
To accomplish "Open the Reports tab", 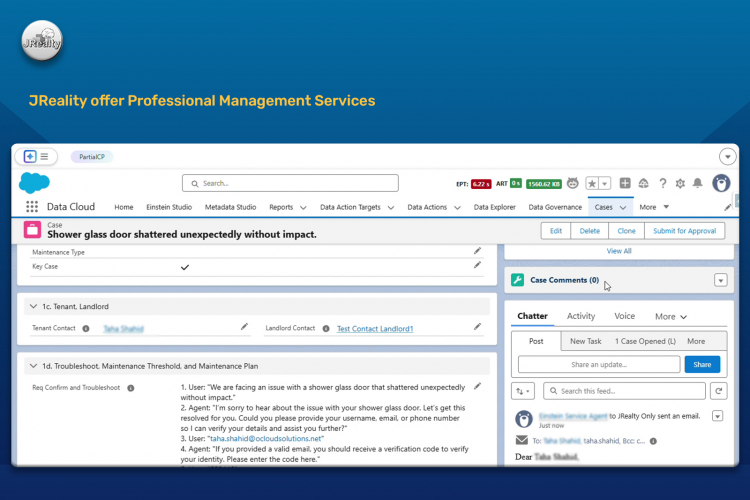I will pos(281,207).
